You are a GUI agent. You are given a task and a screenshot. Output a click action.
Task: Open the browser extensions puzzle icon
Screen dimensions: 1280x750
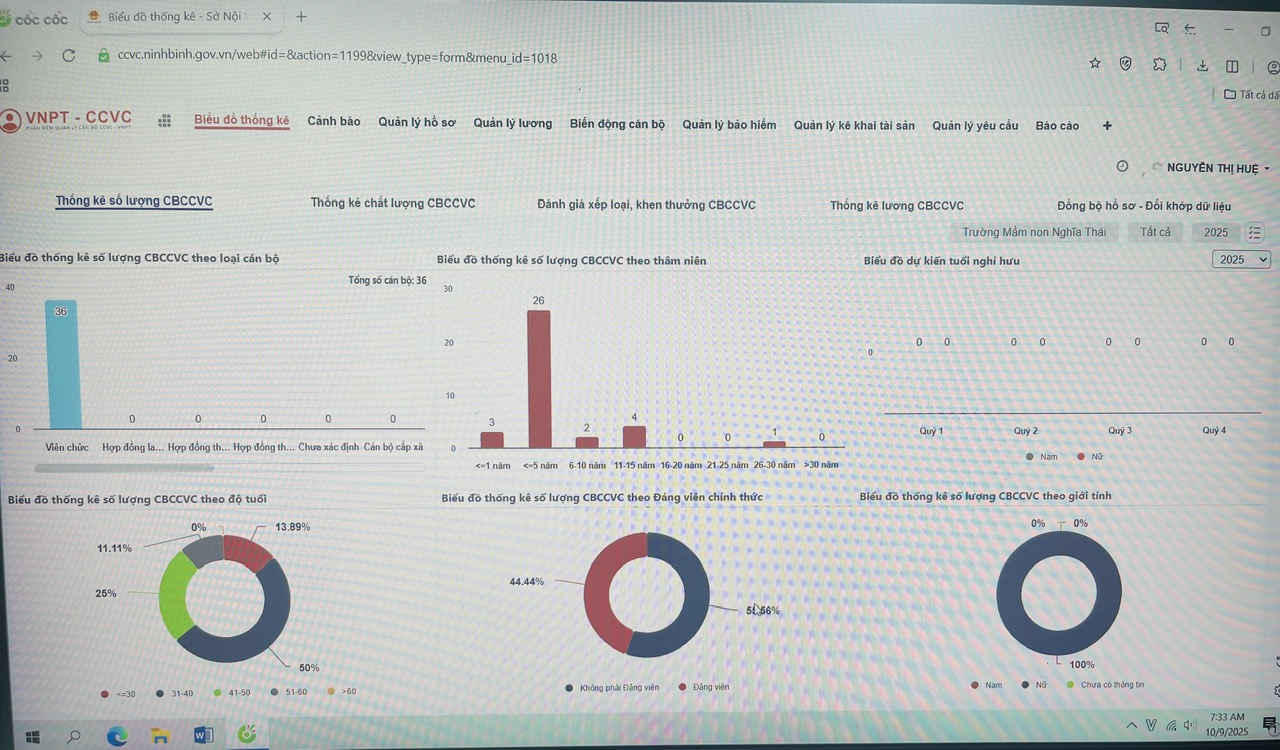click(x=1159, y=64)
